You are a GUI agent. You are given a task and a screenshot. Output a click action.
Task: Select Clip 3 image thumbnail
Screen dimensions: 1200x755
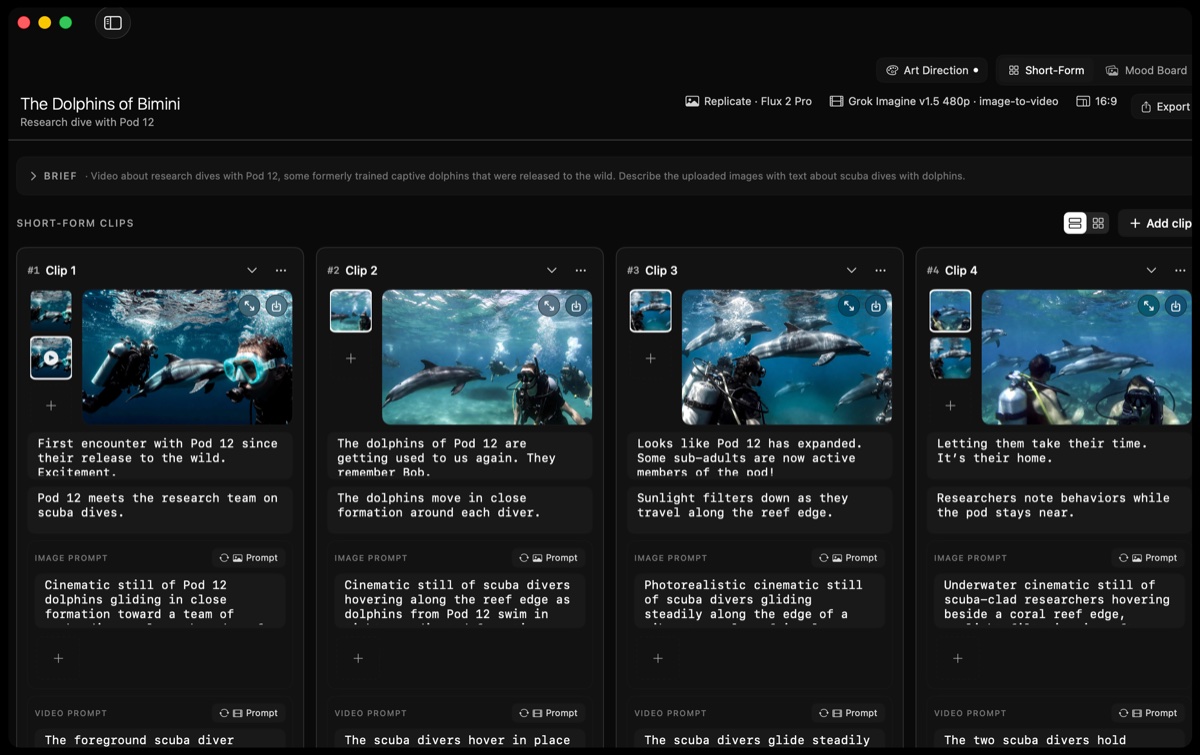click(651, 310)
